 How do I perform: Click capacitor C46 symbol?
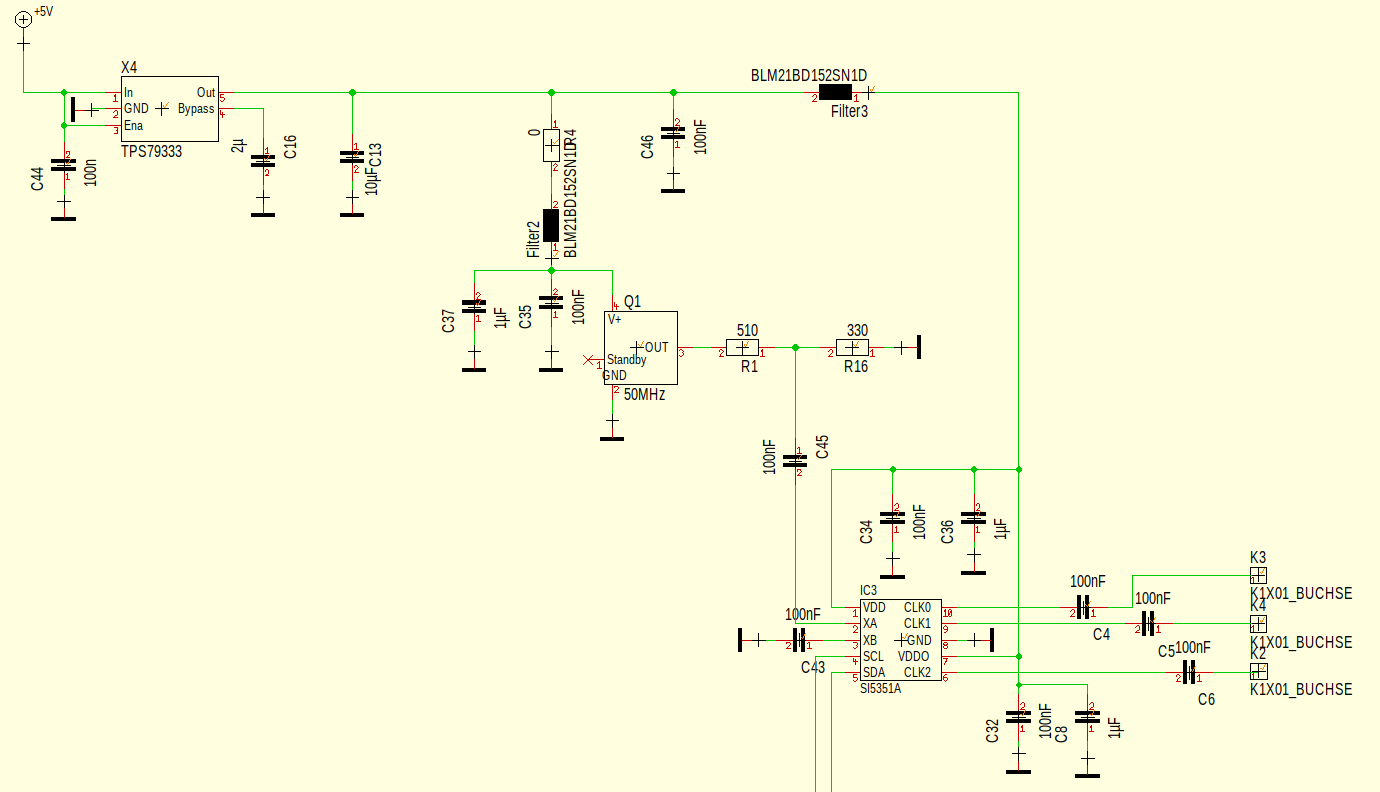point(673,133)
